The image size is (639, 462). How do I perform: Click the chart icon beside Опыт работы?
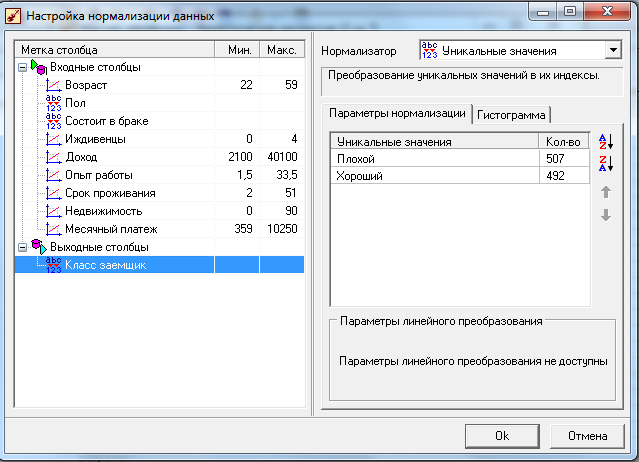pos(53,175)
